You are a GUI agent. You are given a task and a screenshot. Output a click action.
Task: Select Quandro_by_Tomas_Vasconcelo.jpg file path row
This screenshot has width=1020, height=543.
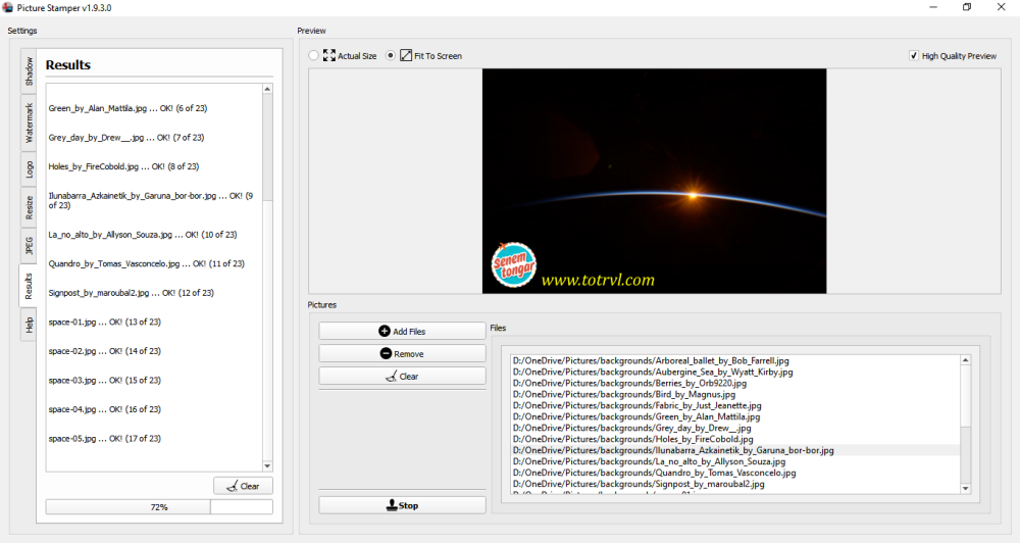coord(736,473)
